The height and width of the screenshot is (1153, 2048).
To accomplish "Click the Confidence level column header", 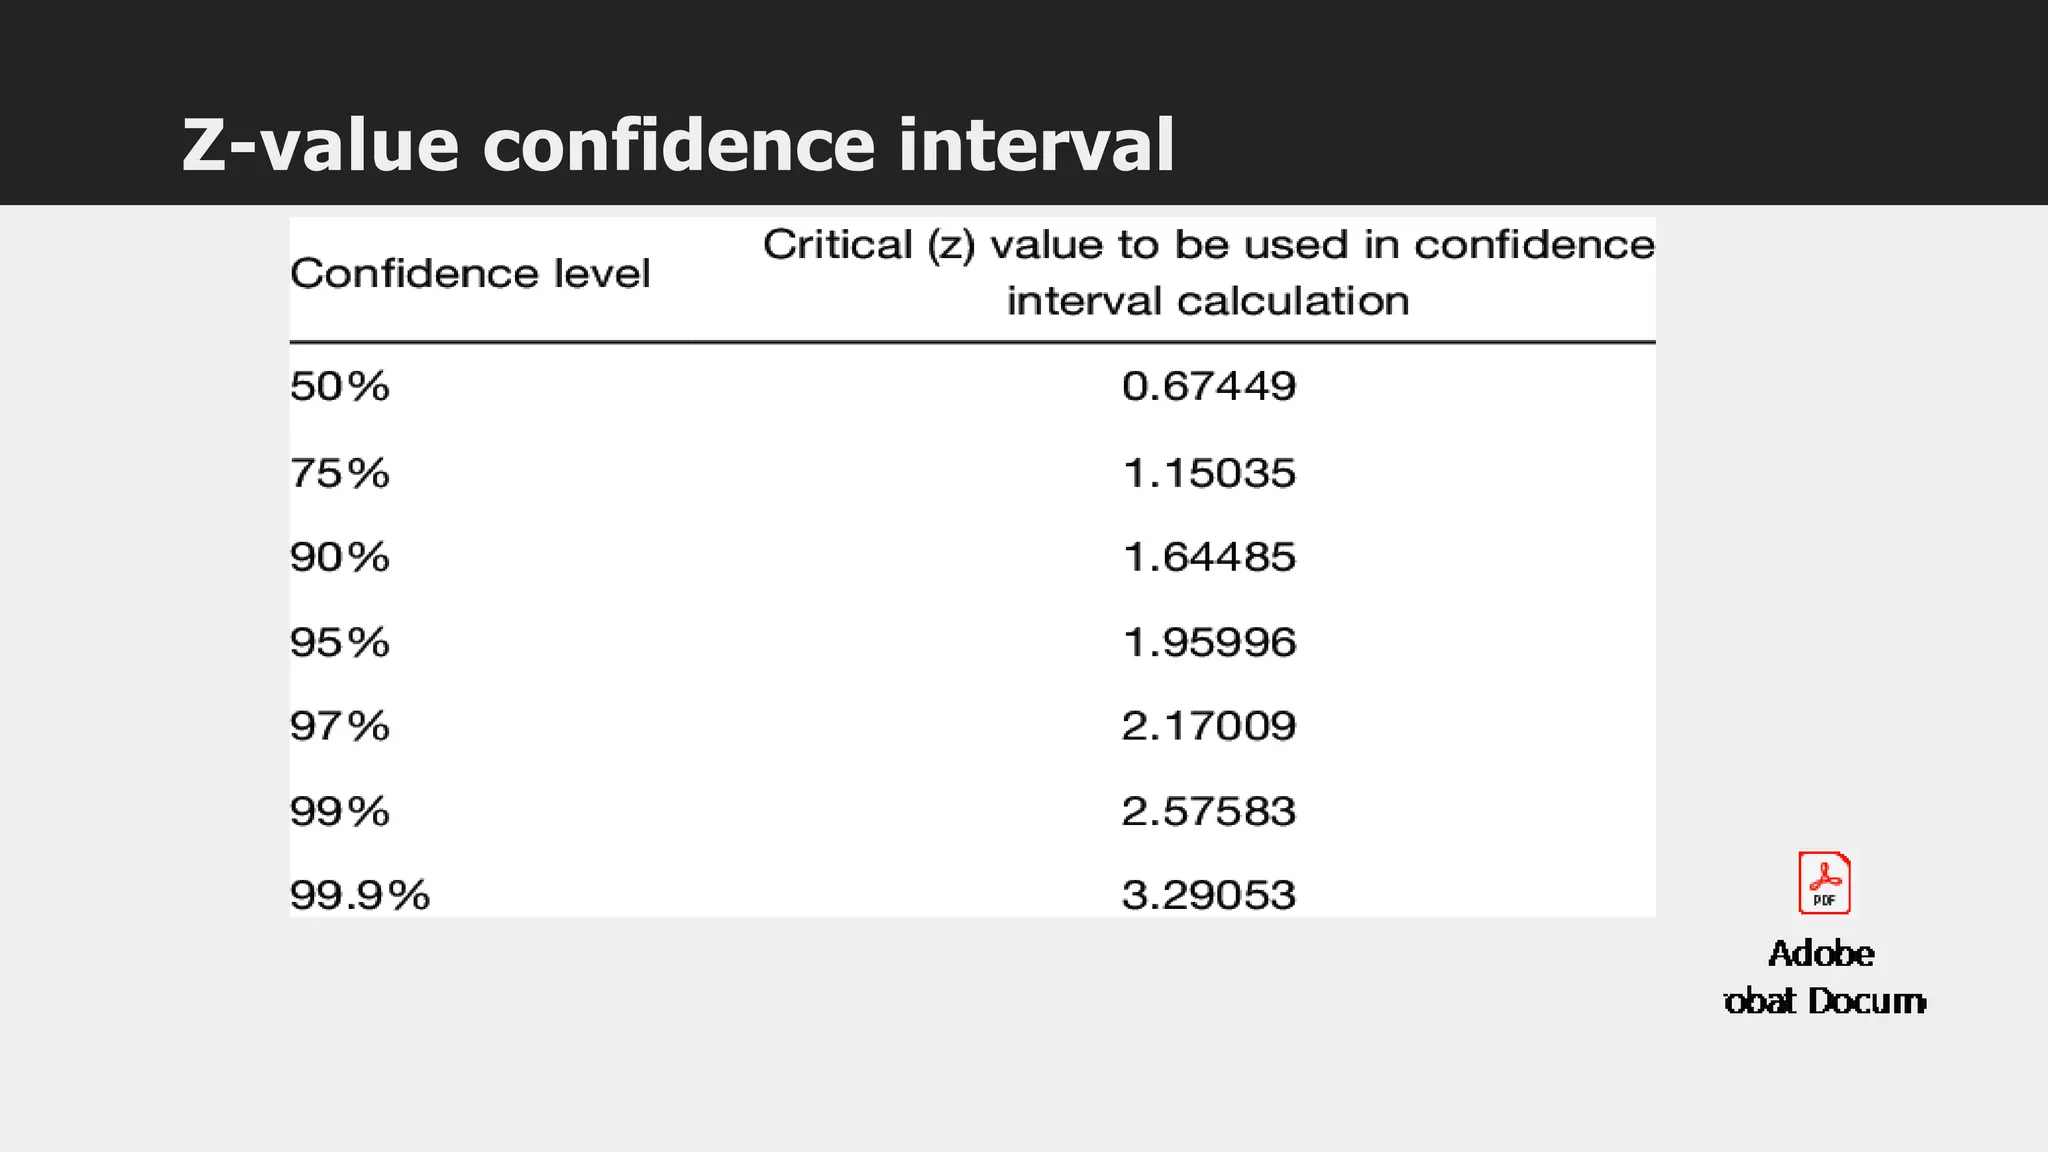I will click(x=470, y=273).
